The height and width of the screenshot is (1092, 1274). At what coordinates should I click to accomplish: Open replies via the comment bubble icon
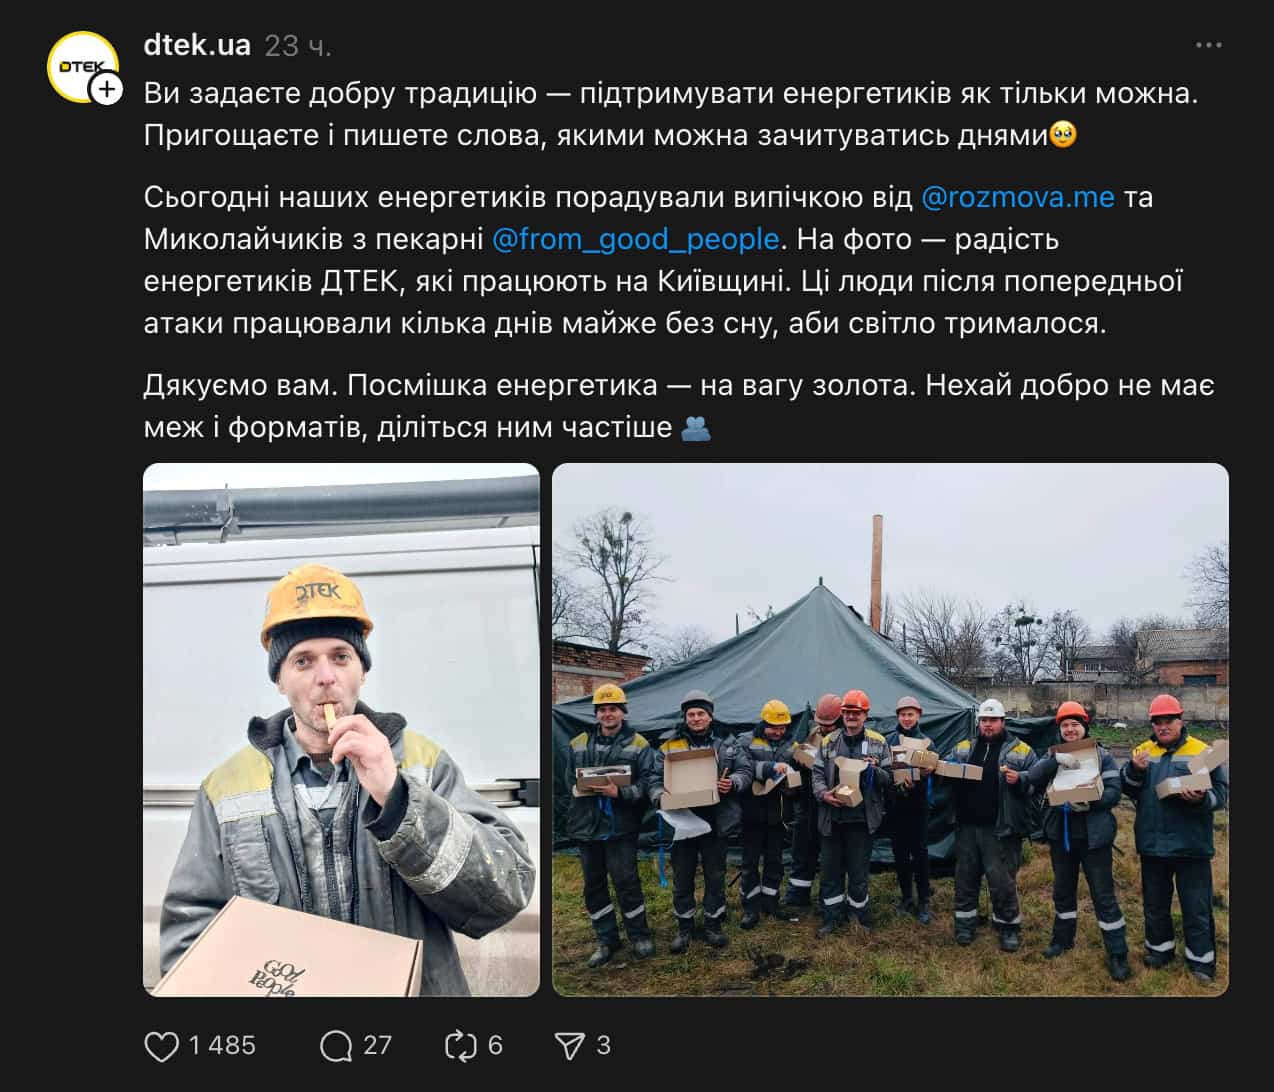[336, 1046]
